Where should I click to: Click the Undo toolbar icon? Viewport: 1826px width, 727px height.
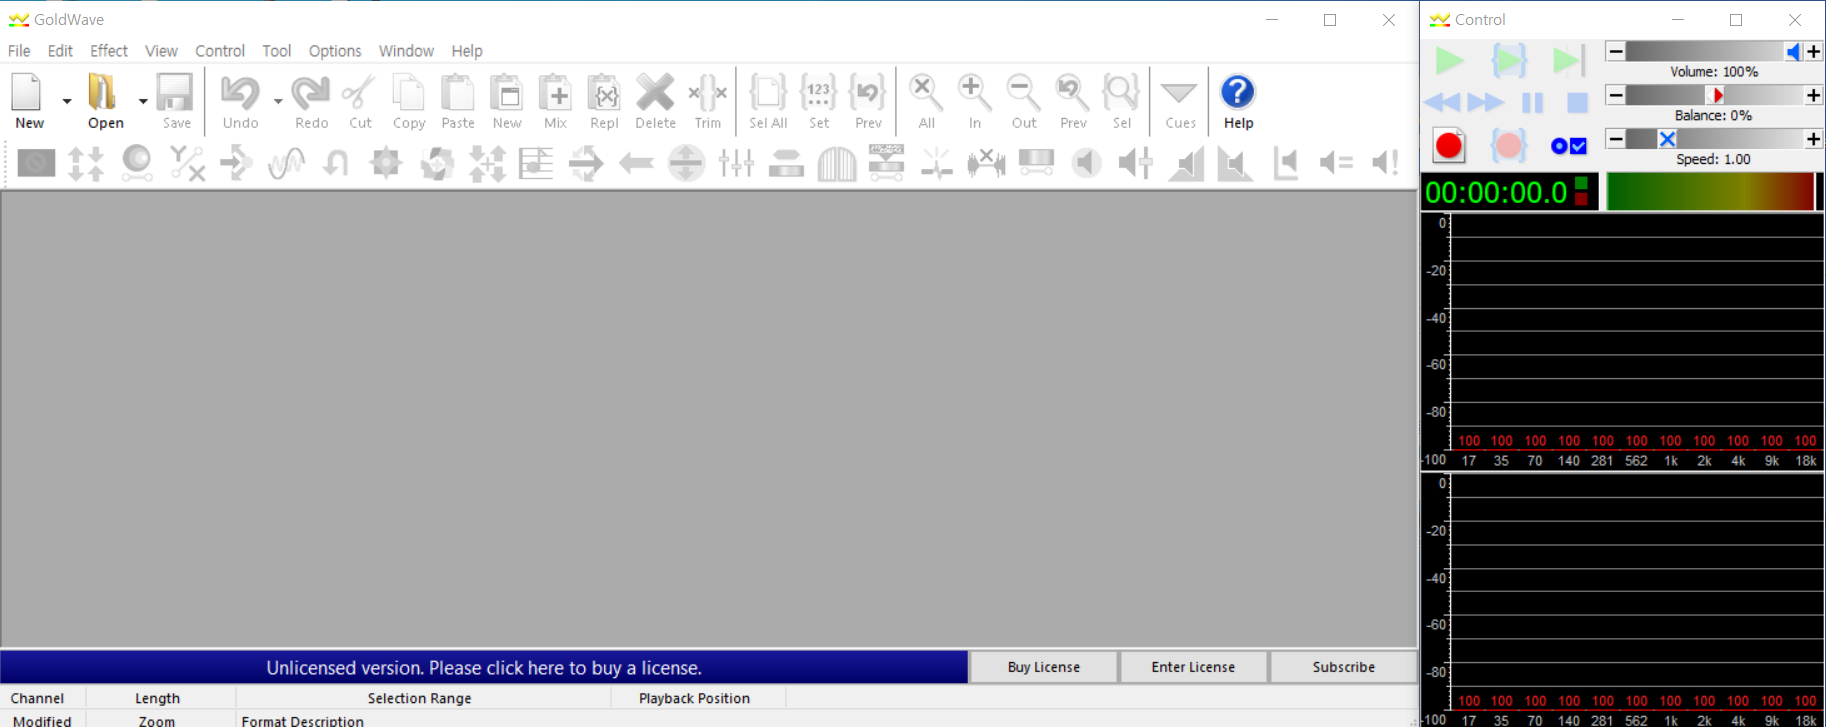click(240, 100)
